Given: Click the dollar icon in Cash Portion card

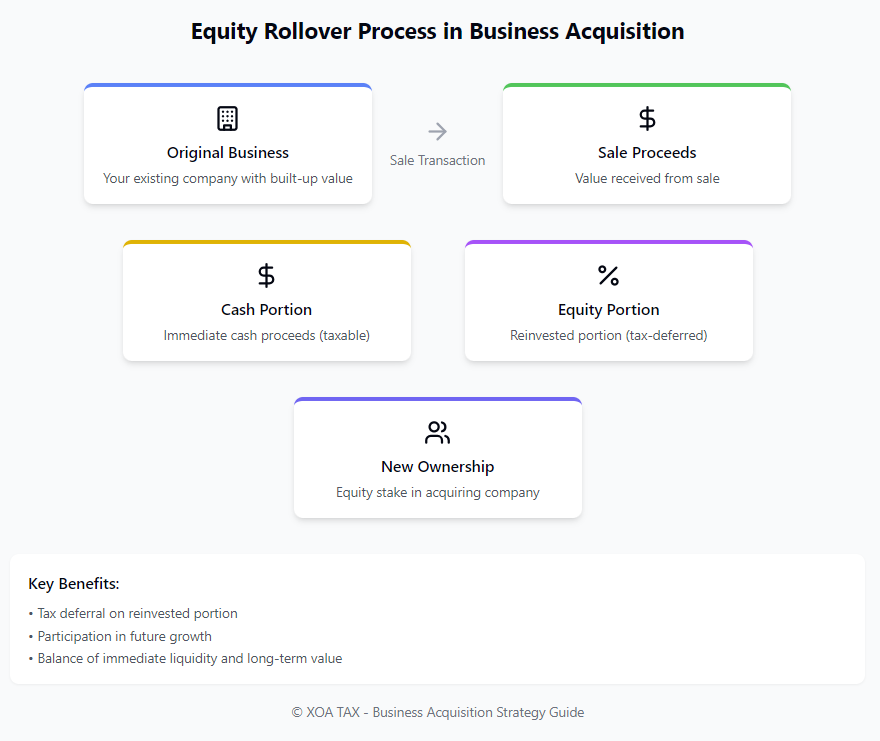Looking at the screenshot, I should pos(266,275).
